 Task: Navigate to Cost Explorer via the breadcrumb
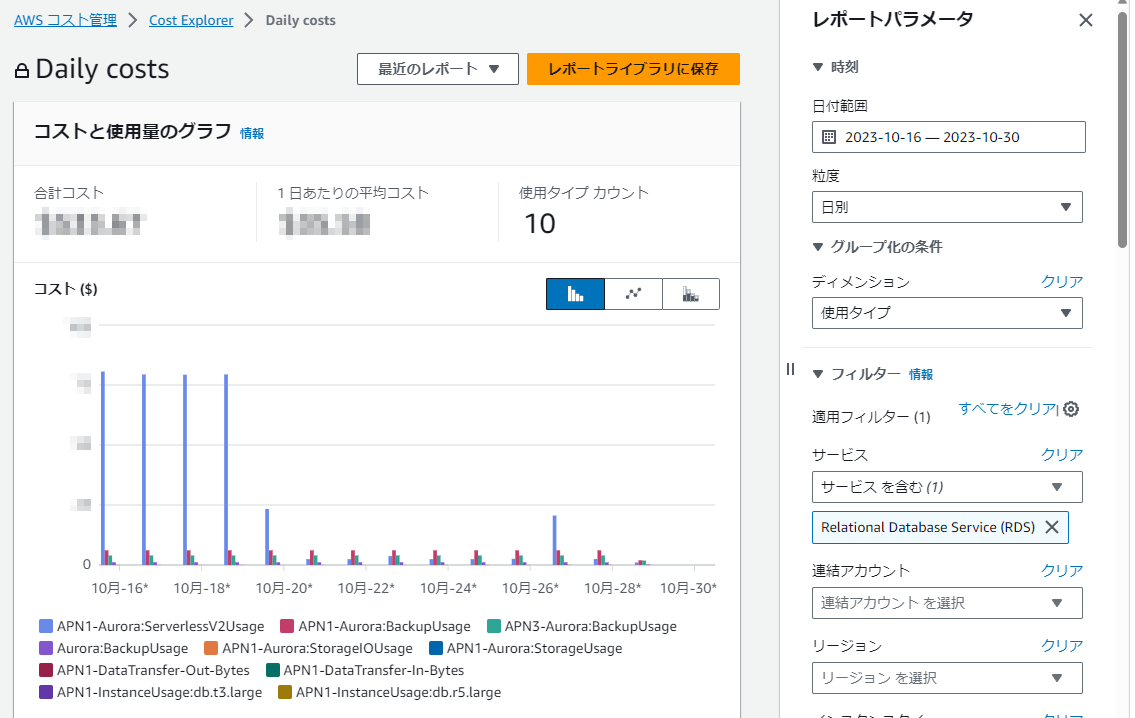(x=191, y=19)
